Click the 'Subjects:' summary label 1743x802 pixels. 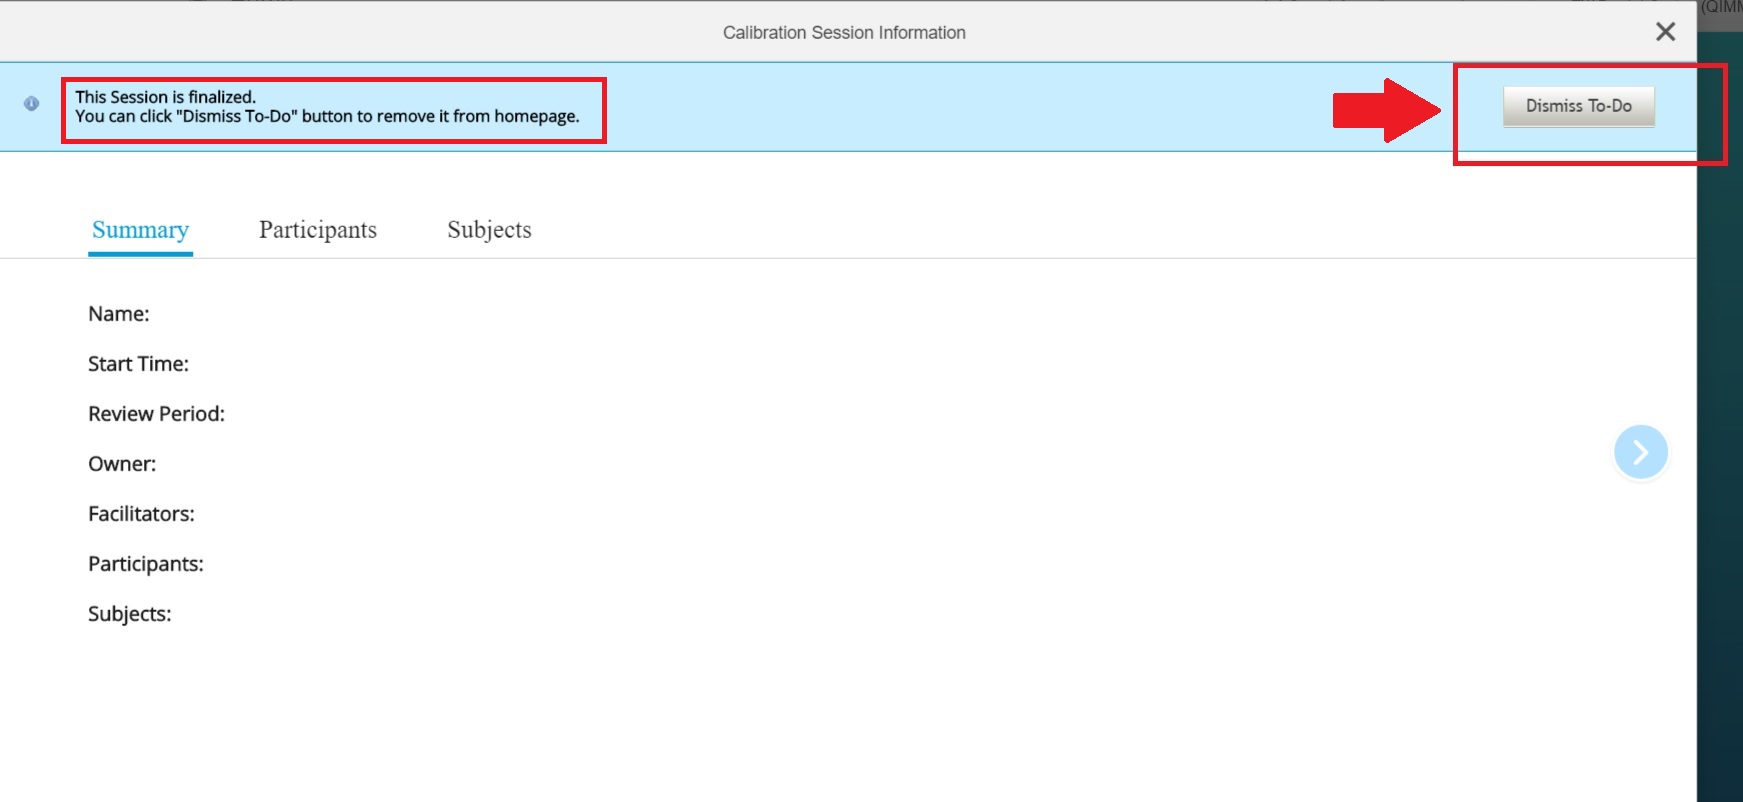tap(130, 614)
